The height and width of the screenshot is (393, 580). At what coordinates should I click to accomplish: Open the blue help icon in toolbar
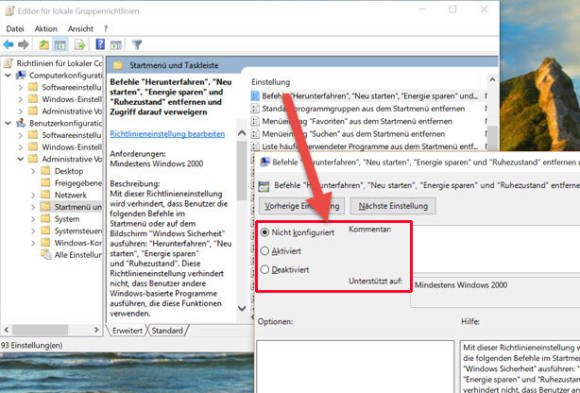point(100,44)
